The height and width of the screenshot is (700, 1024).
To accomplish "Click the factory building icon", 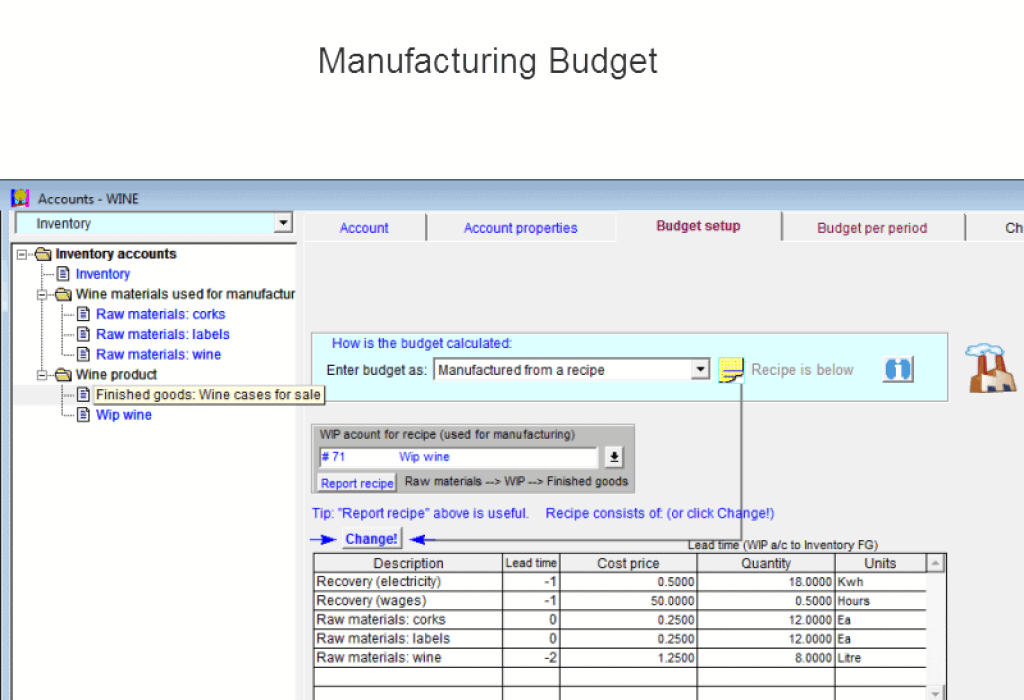I will pyautogui.click(x=990, y=368).
